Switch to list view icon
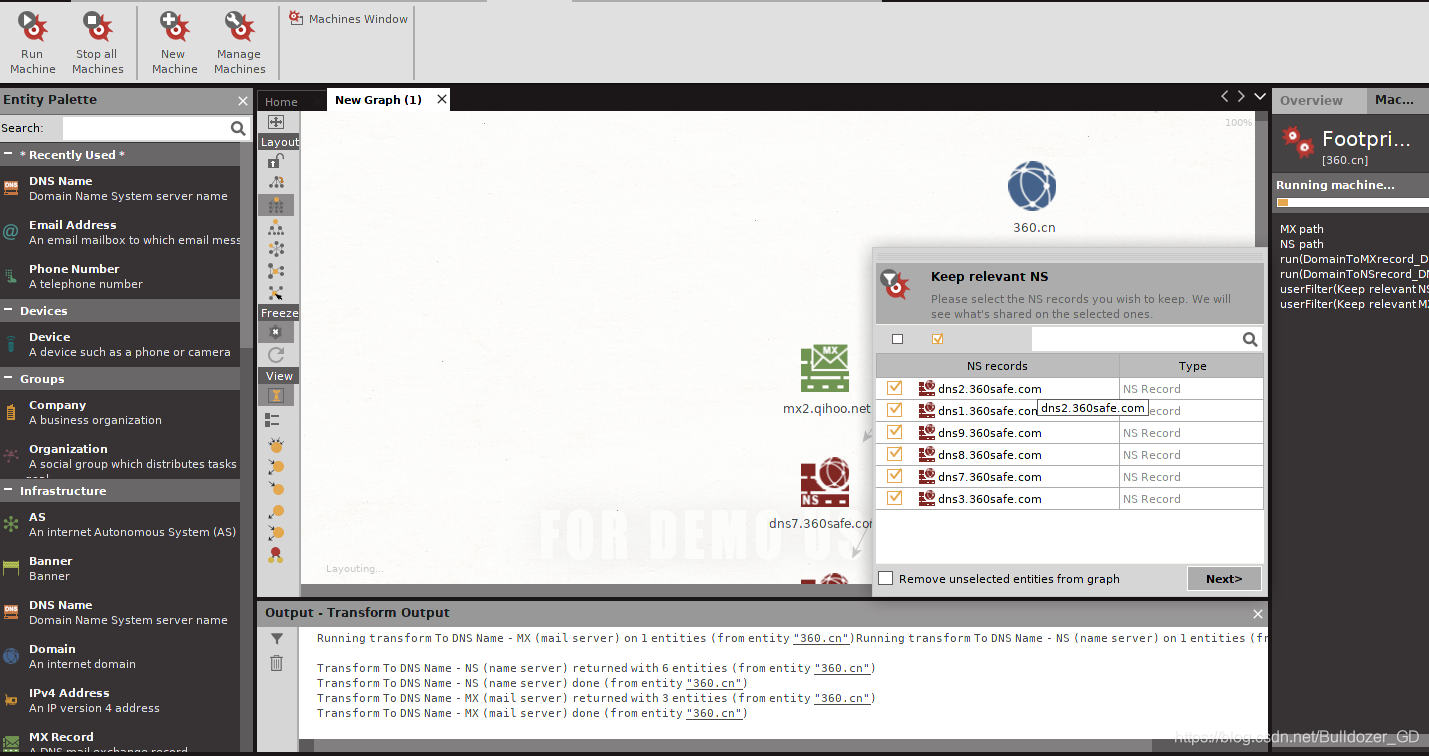Viewport: 1429px width, 756px height. pos(273,420)
